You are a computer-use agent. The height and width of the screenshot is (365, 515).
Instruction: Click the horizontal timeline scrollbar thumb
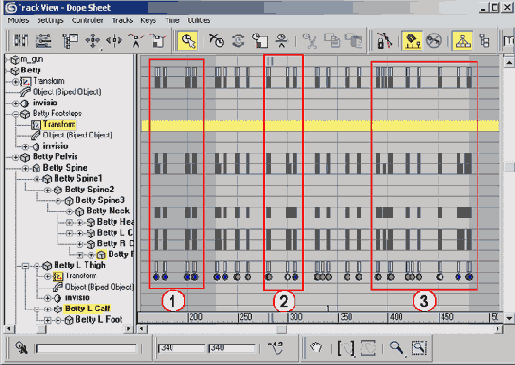pos(282,329)
